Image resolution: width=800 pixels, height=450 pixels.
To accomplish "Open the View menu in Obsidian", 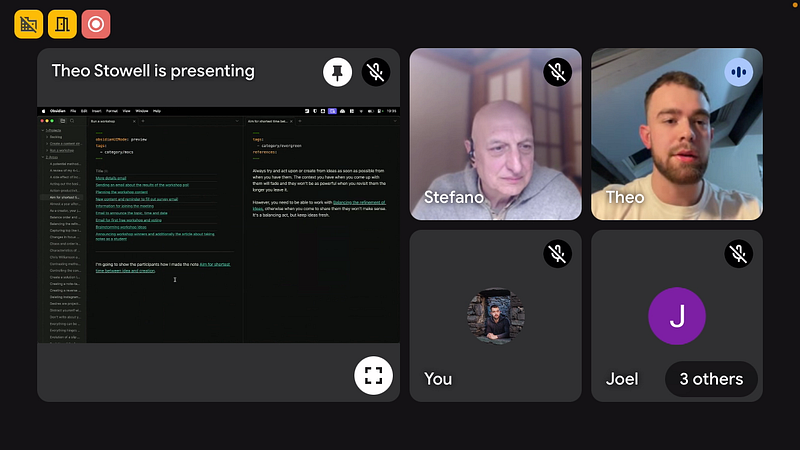I will 126,111.
